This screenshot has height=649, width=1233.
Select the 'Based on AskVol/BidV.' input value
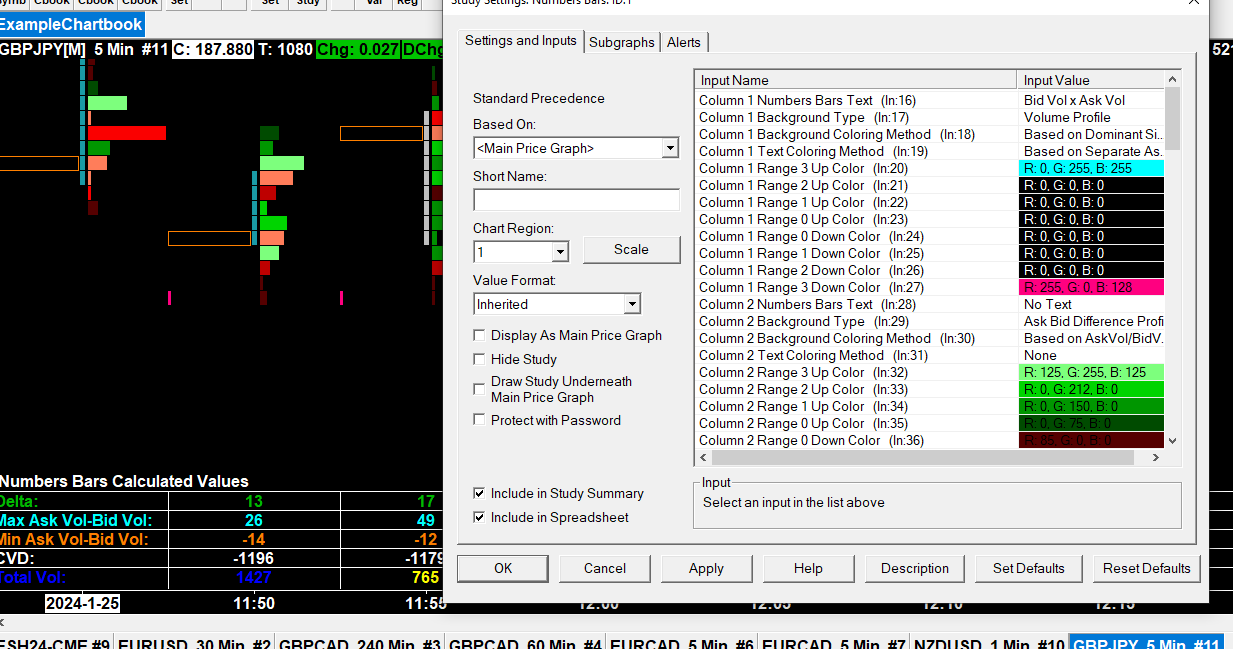click(x=1090, y=338)
